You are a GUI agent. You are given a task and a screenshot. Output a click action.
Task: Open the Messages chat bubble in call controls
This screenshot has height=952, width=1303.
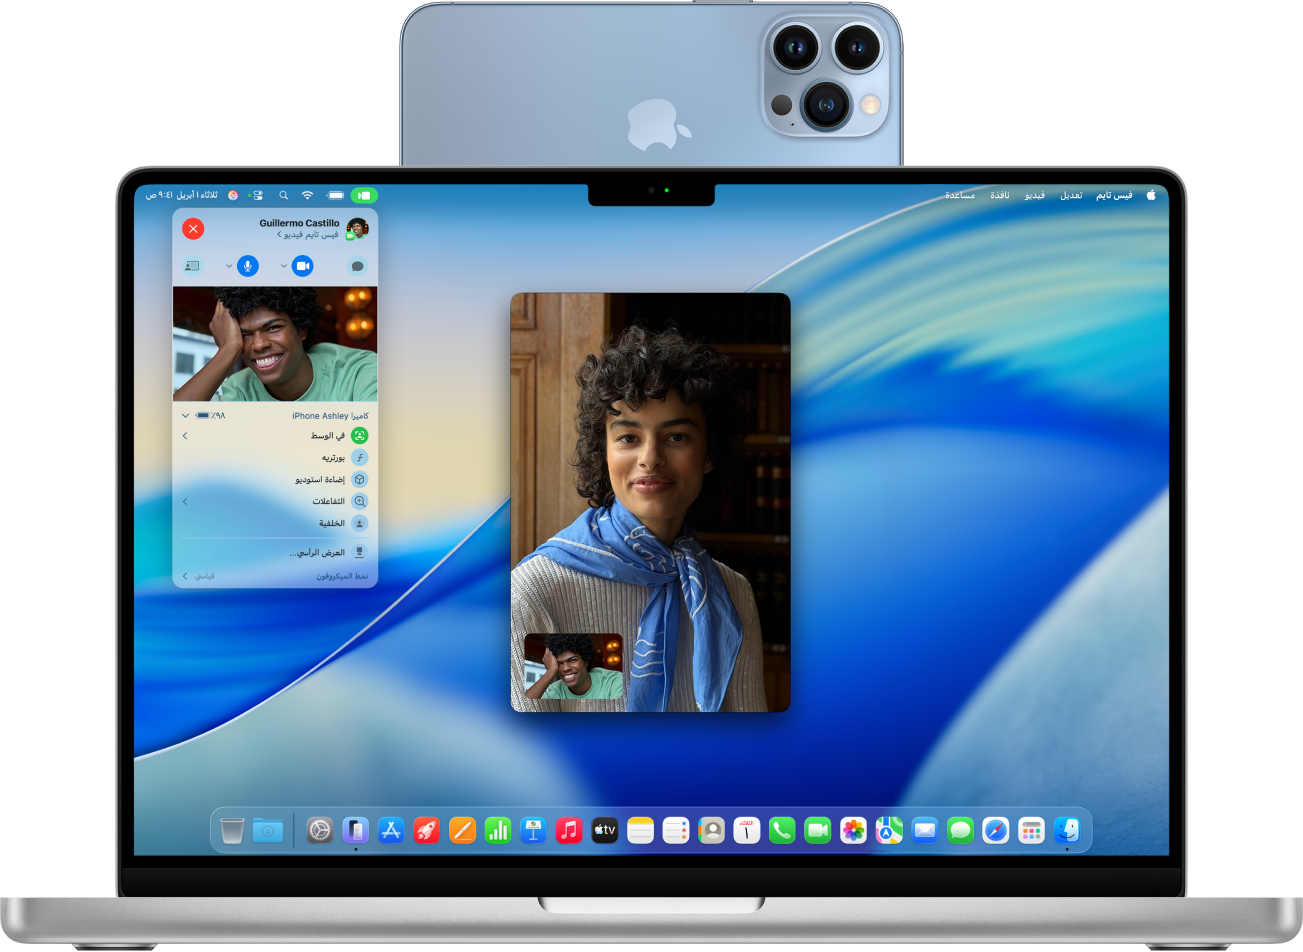357,267
